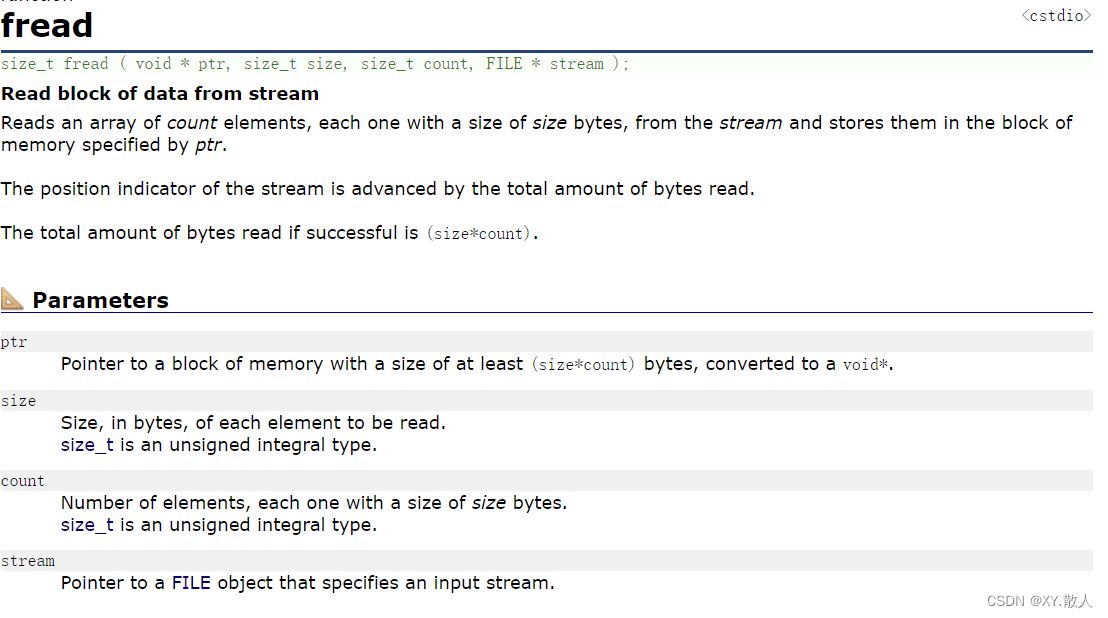Open size_t link under size parameter
The width and height of the screenshot is (1108, 618).
(87, 445)
